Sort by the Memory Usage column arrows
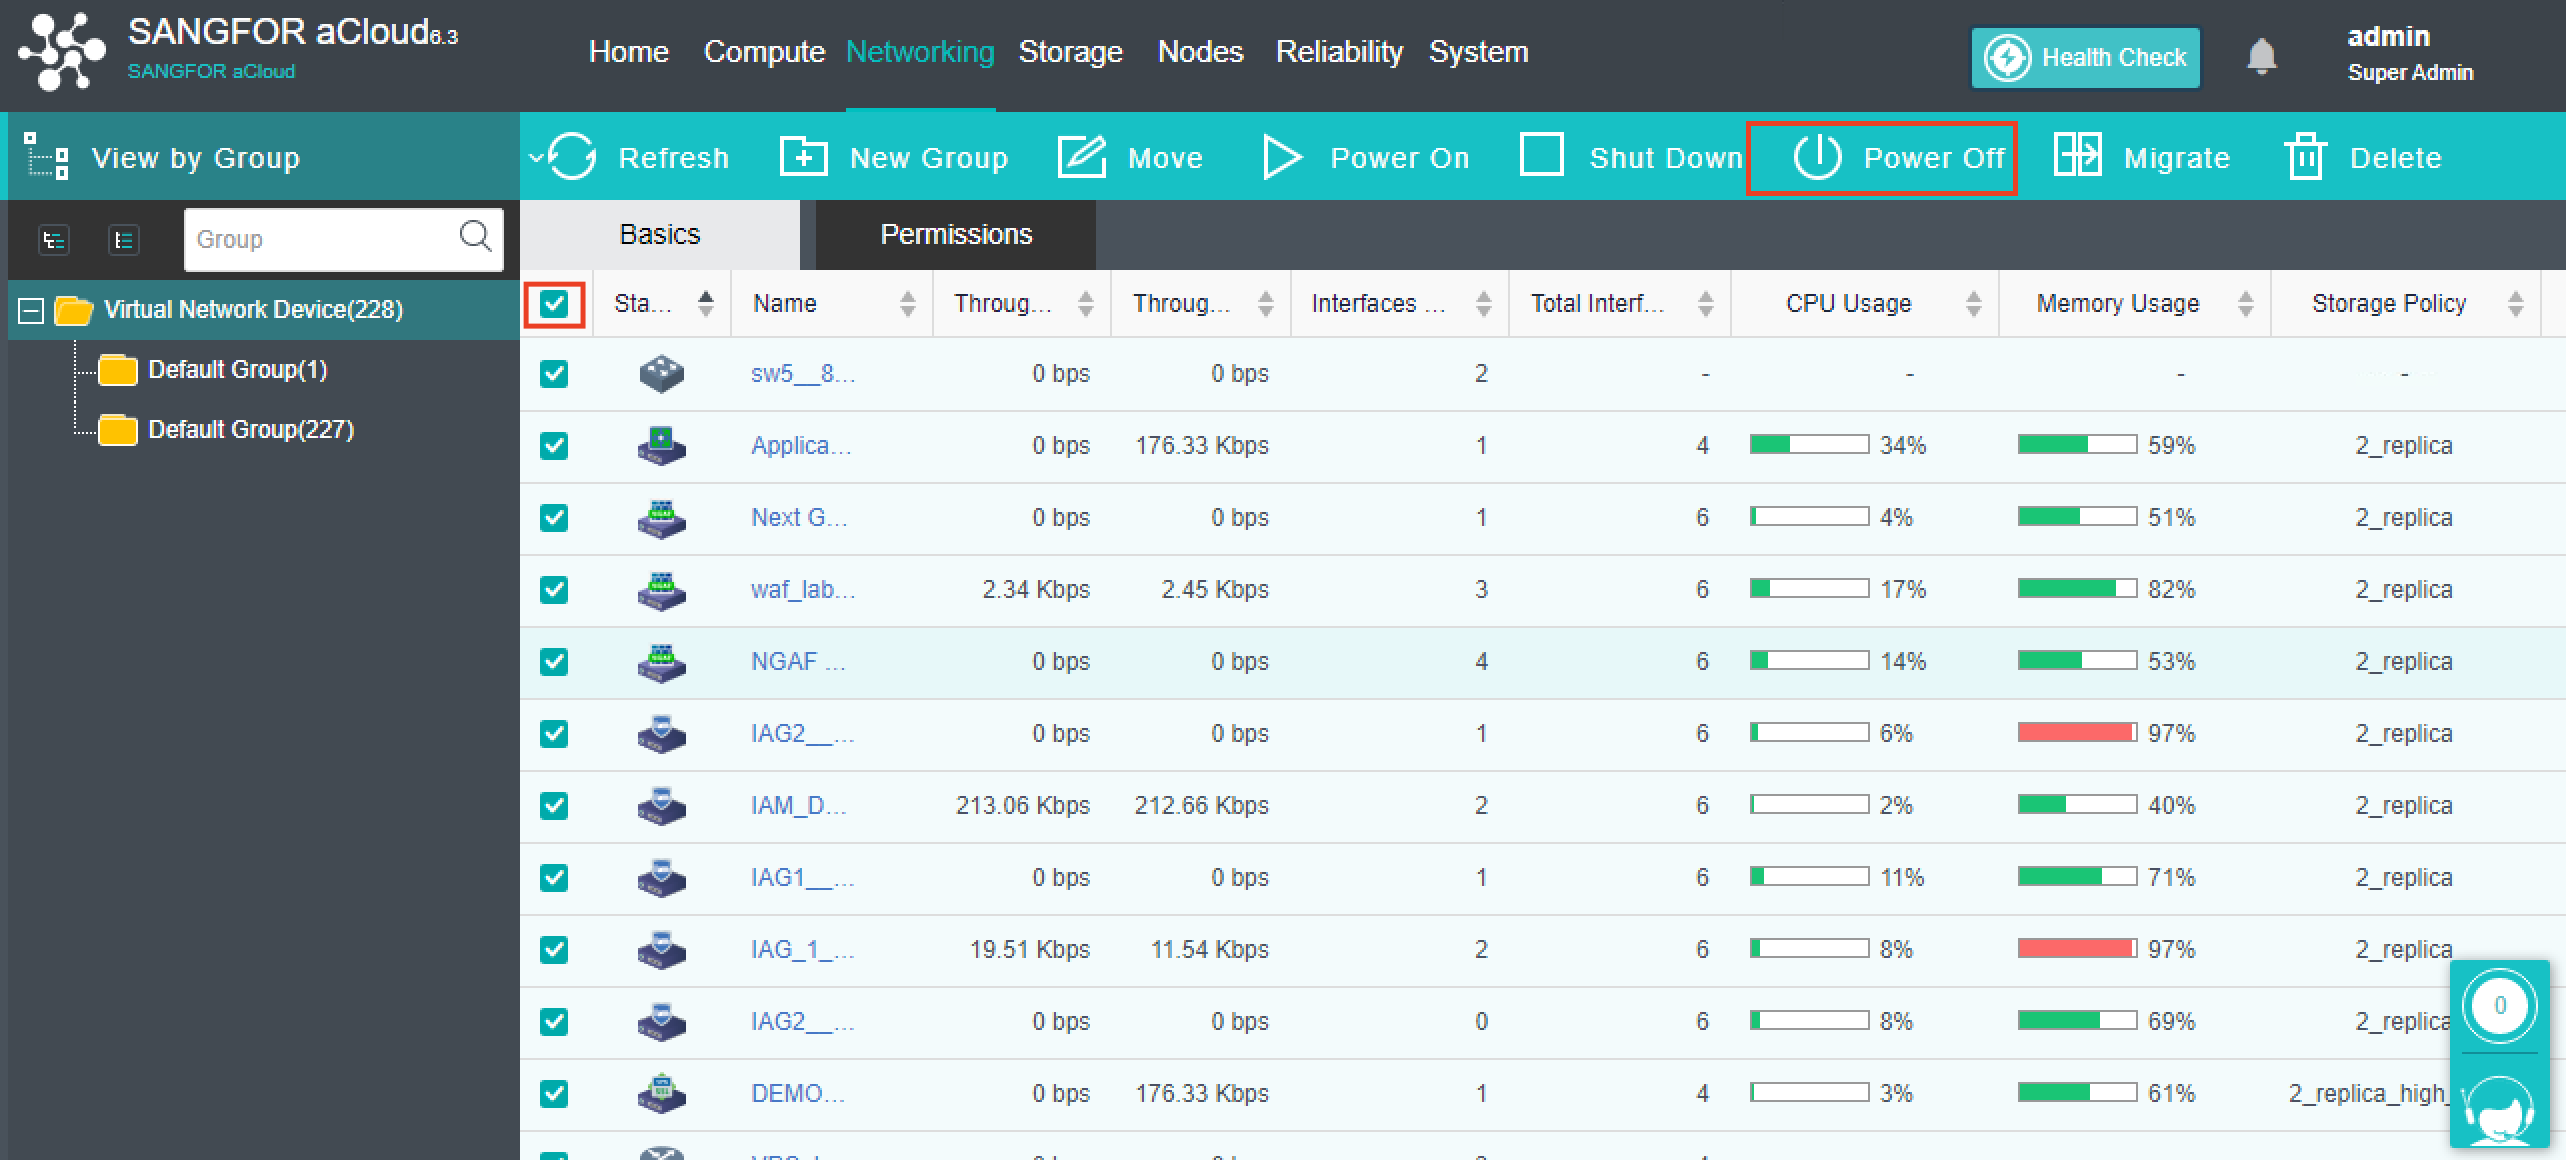The height and width of the screenshot is (1160, 2566). [2246, 304]
